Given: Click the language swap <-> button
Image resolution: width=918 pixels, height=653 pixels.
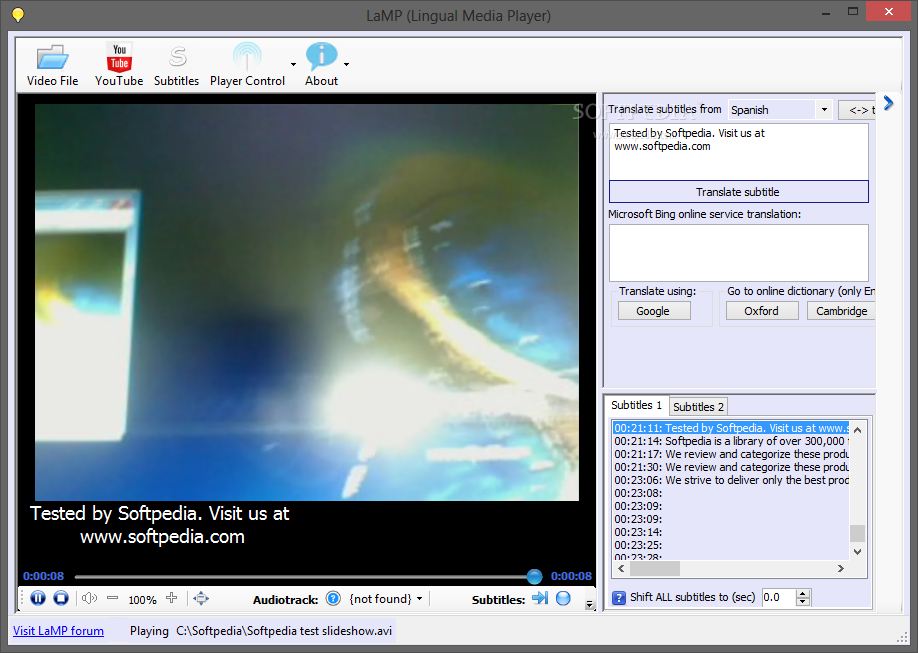Looking at the screenshot, I should (x=858, y=110).
